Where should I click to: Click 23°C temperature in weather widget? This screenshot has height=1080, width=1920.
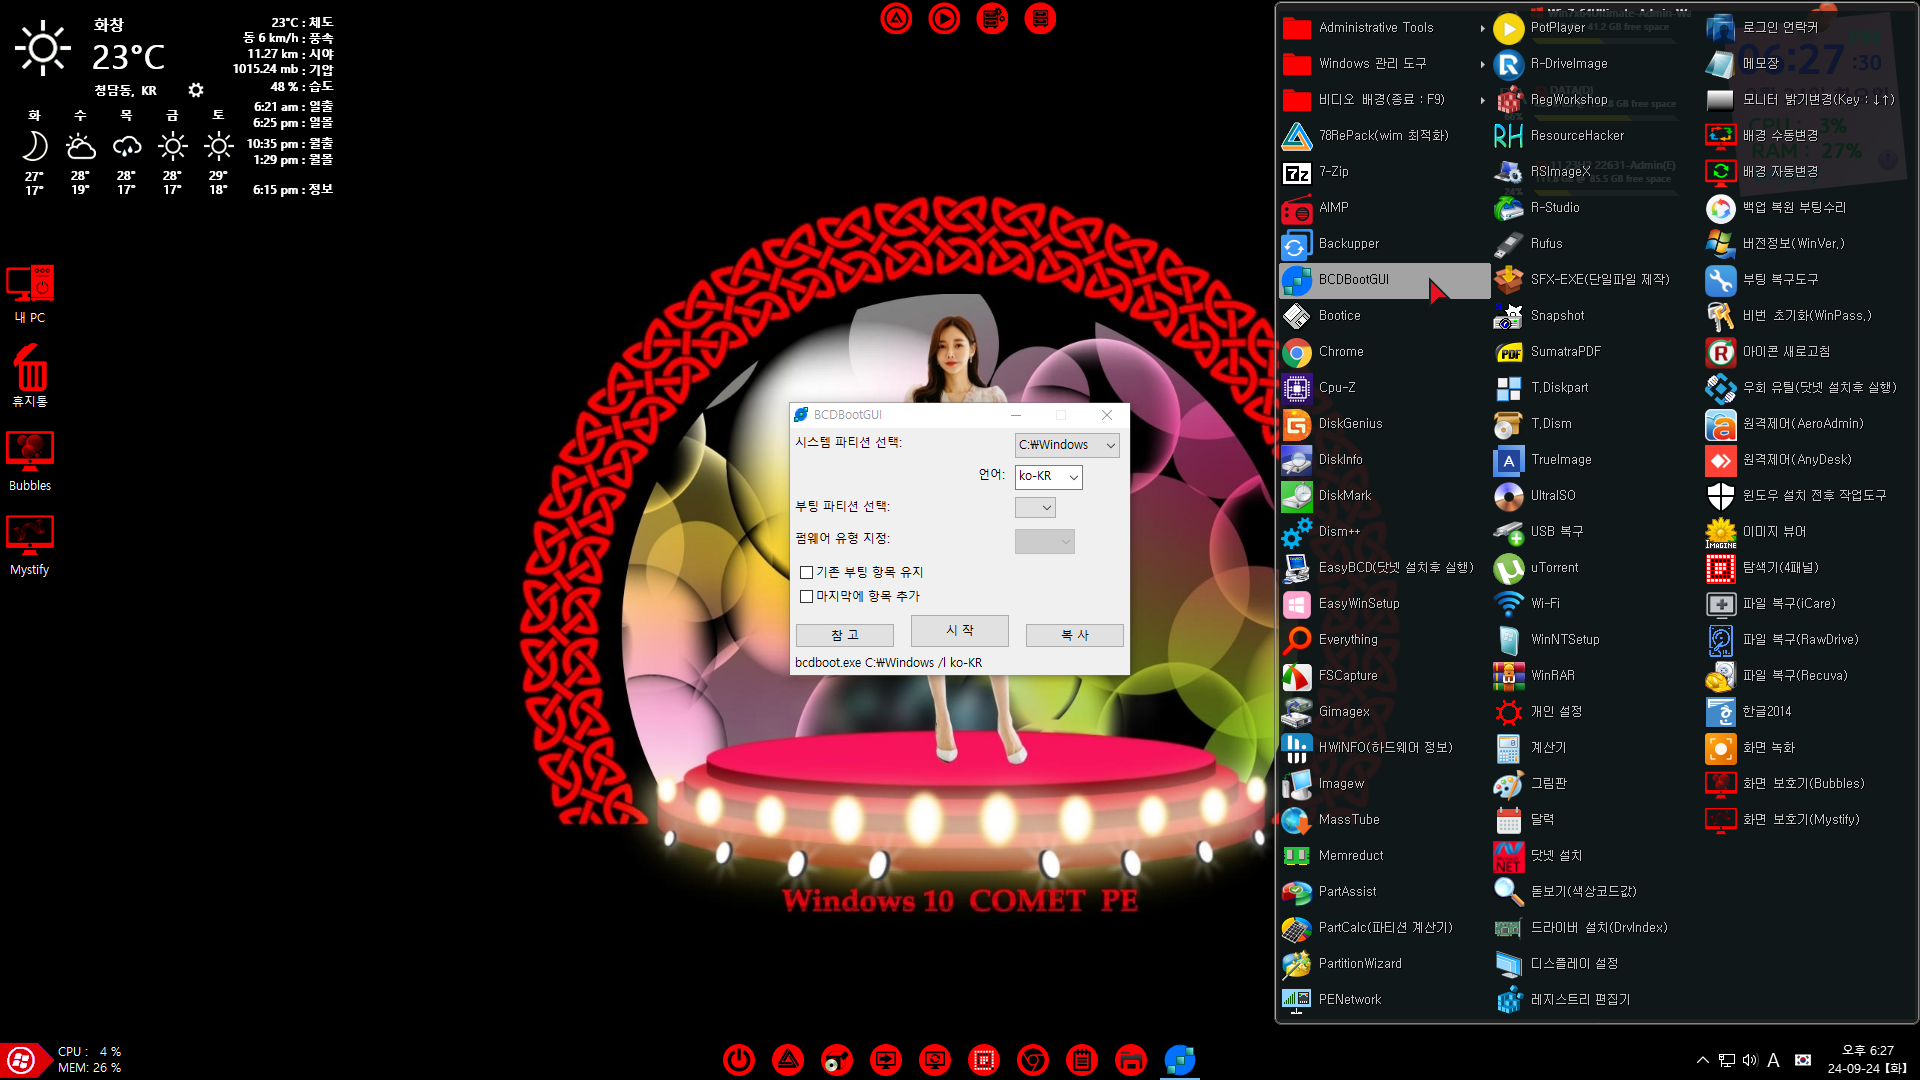128,57
